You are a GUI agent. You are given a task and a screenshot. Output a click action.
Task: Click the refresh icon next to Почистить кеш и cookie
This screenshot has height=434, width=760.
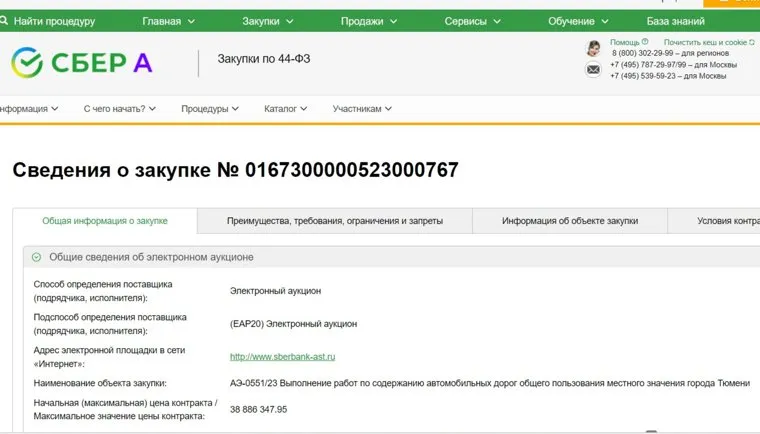752,43
